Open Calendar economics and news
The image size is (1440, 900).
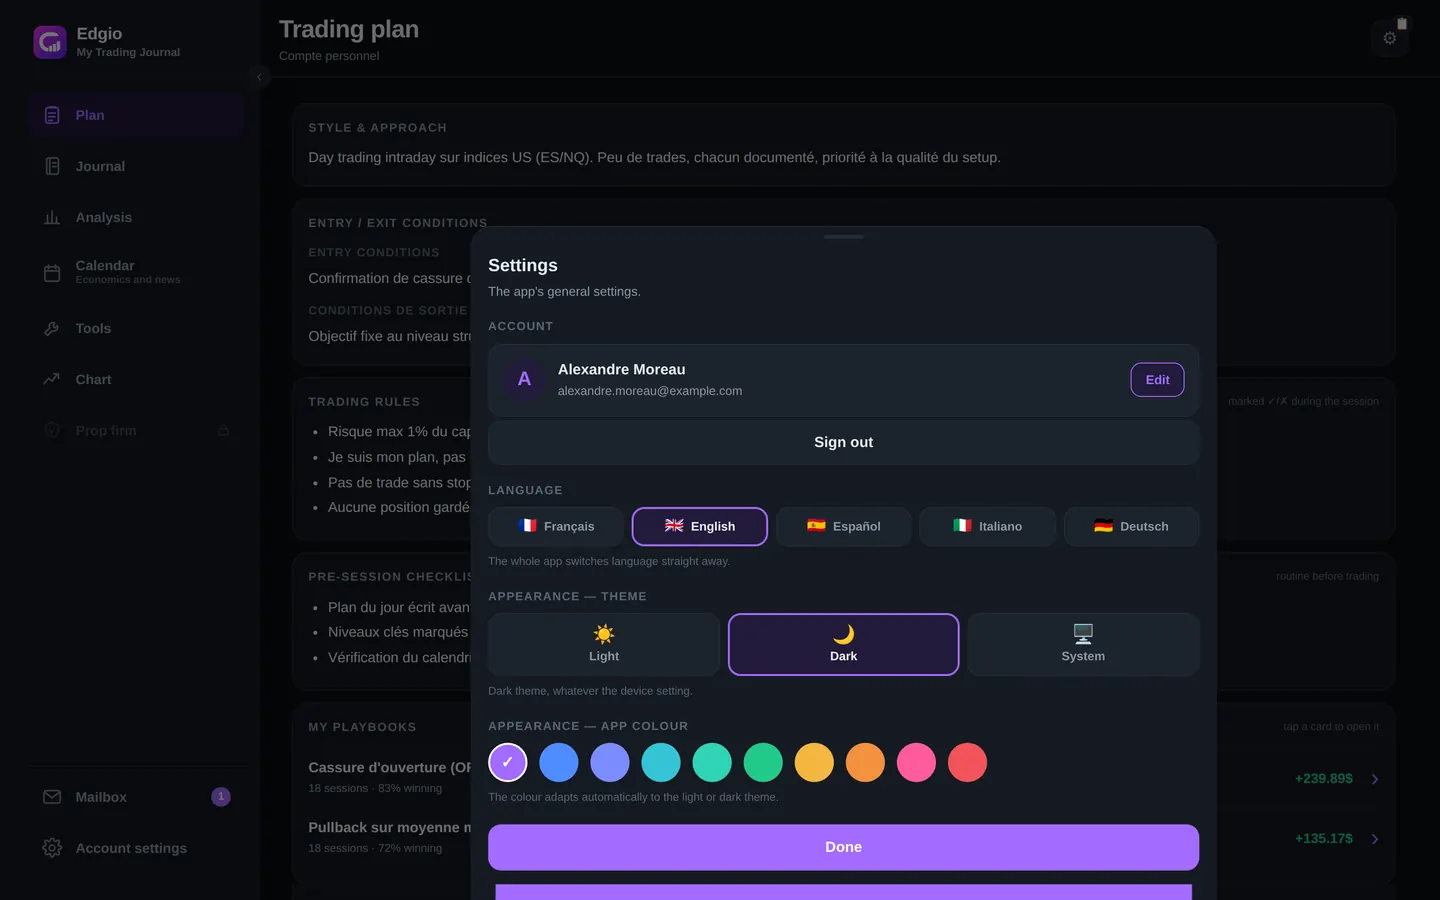(x=136, y=272)
